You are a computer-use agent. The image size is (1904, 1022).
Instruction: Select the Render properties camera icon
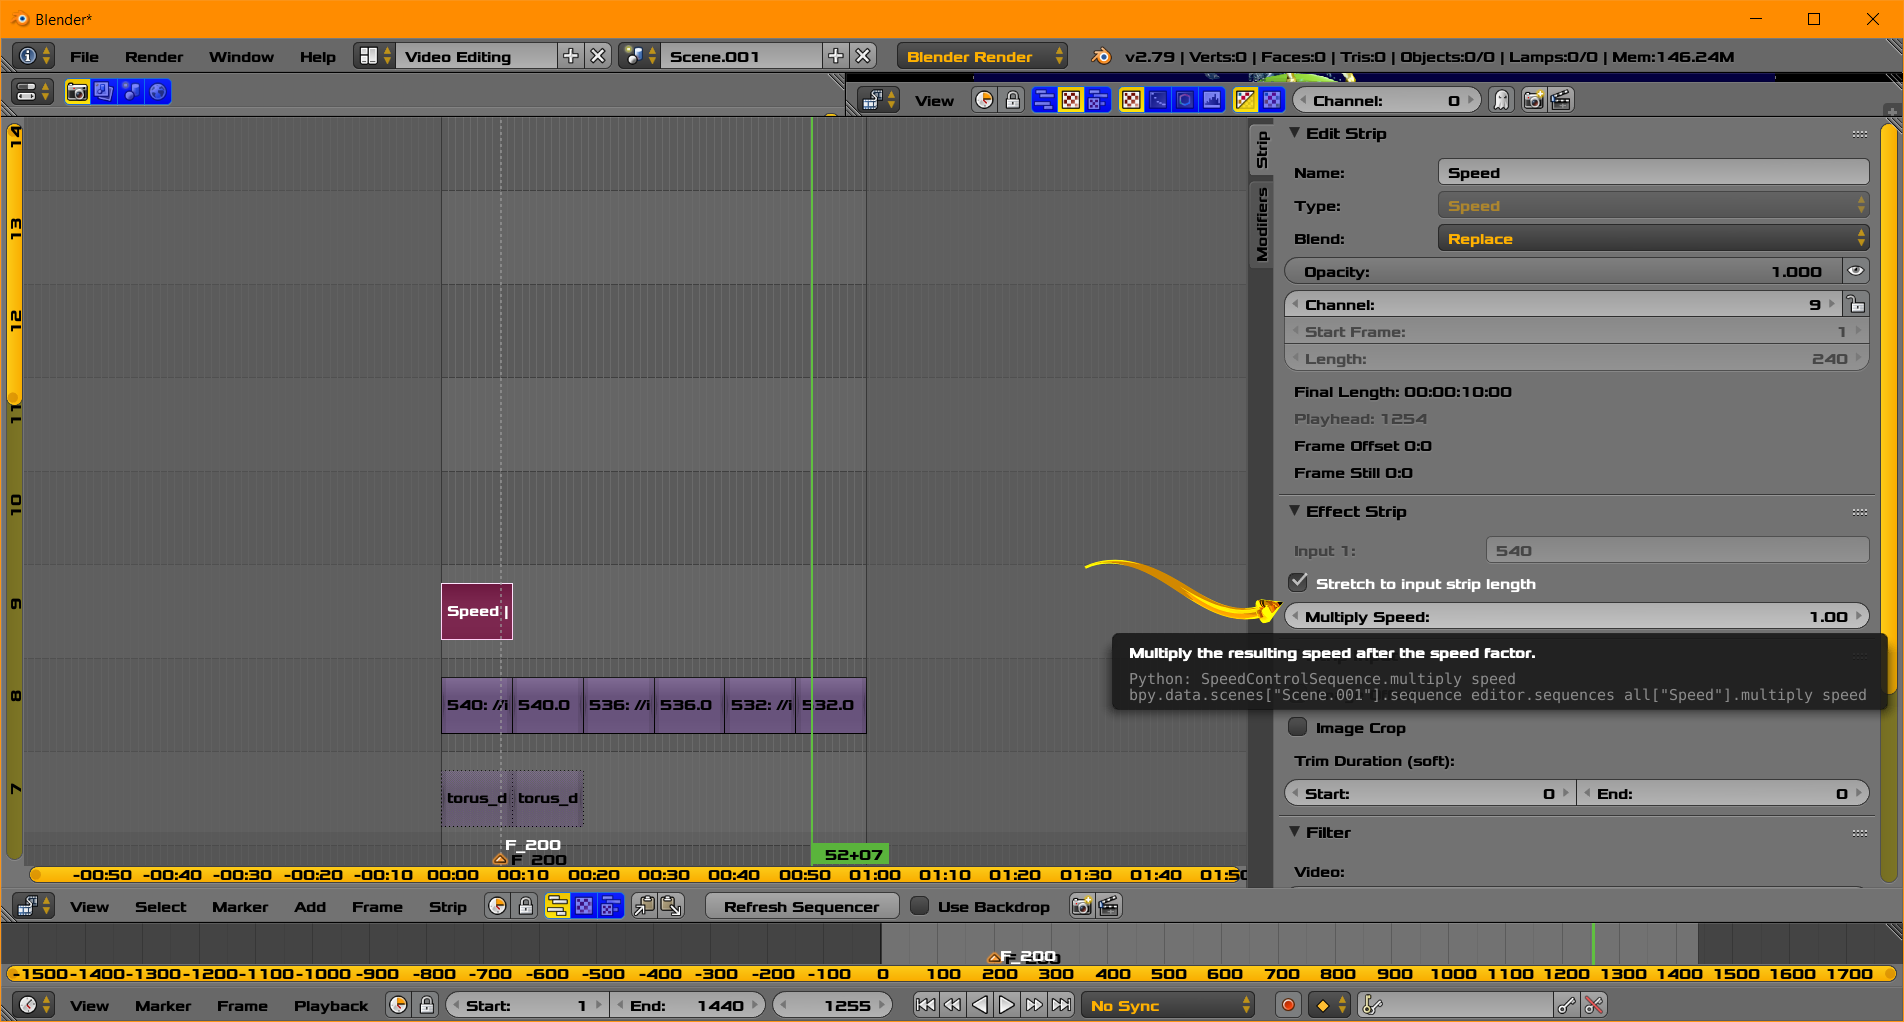point(77,92)
